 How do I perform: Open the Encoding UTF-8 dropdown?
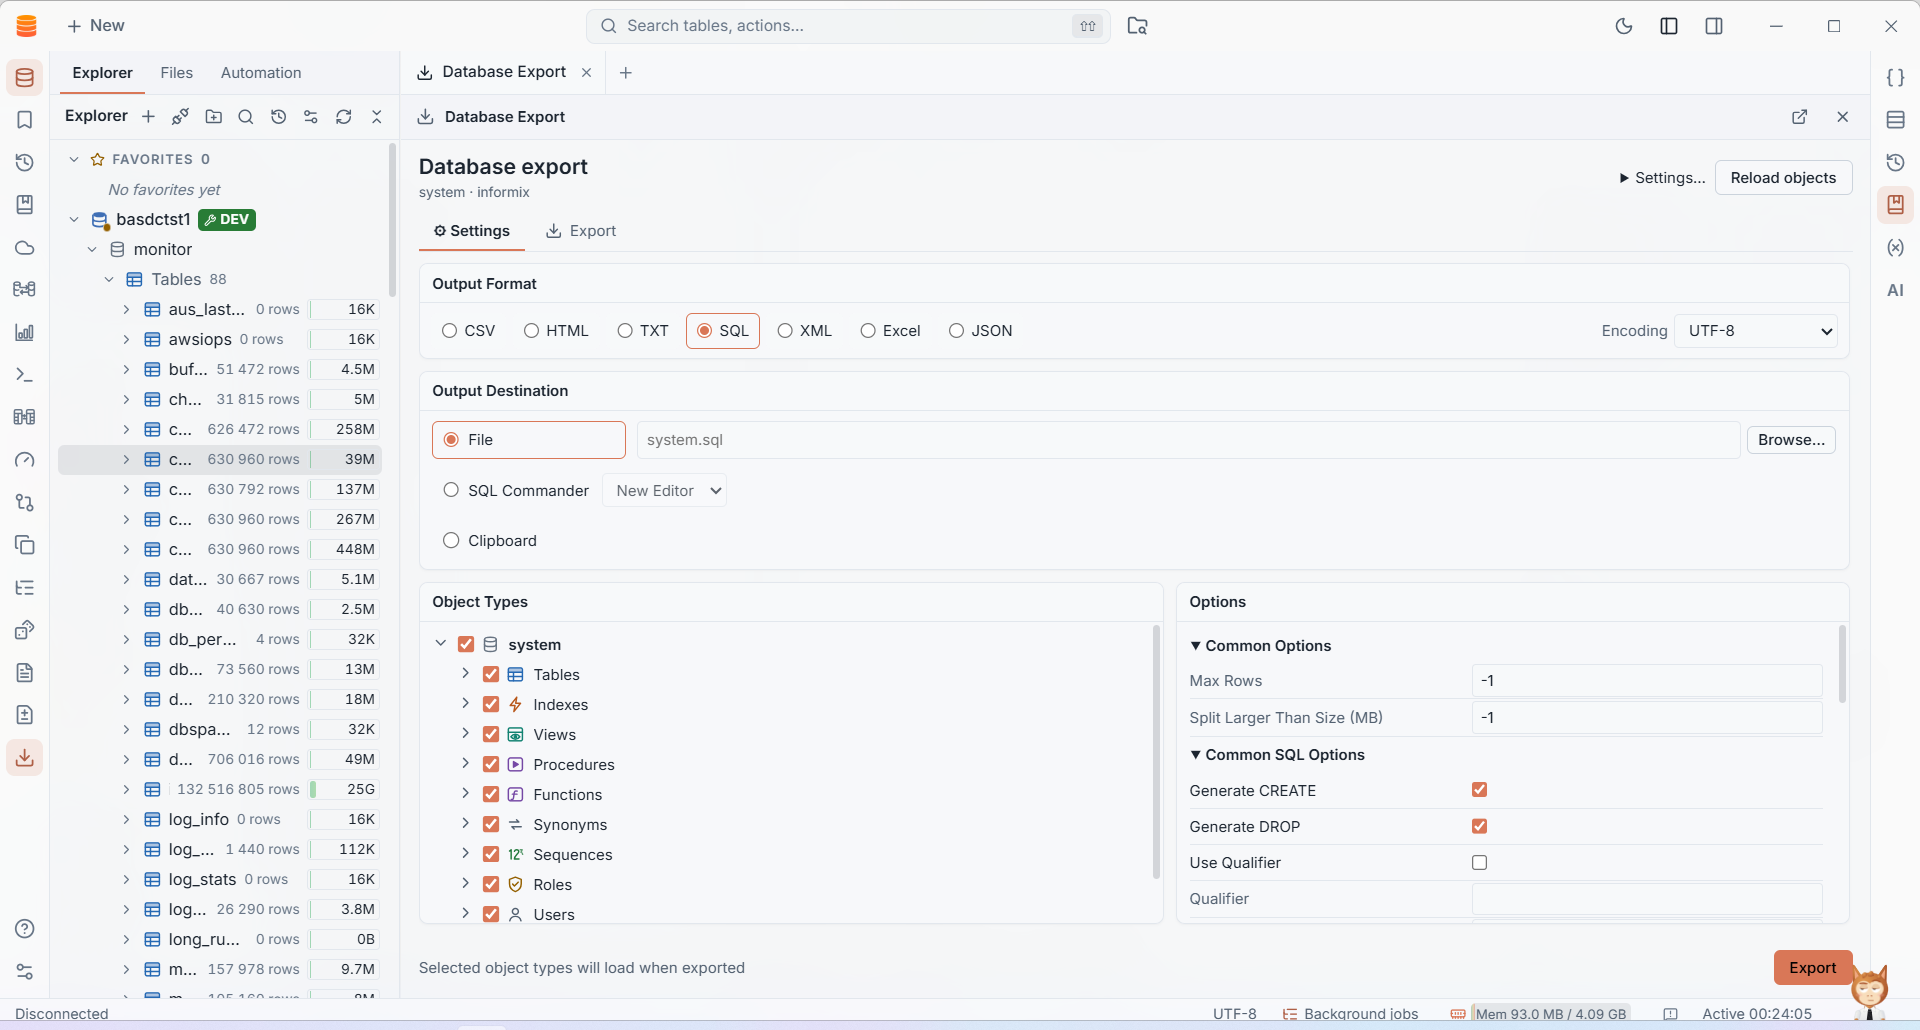(1757, 331)
